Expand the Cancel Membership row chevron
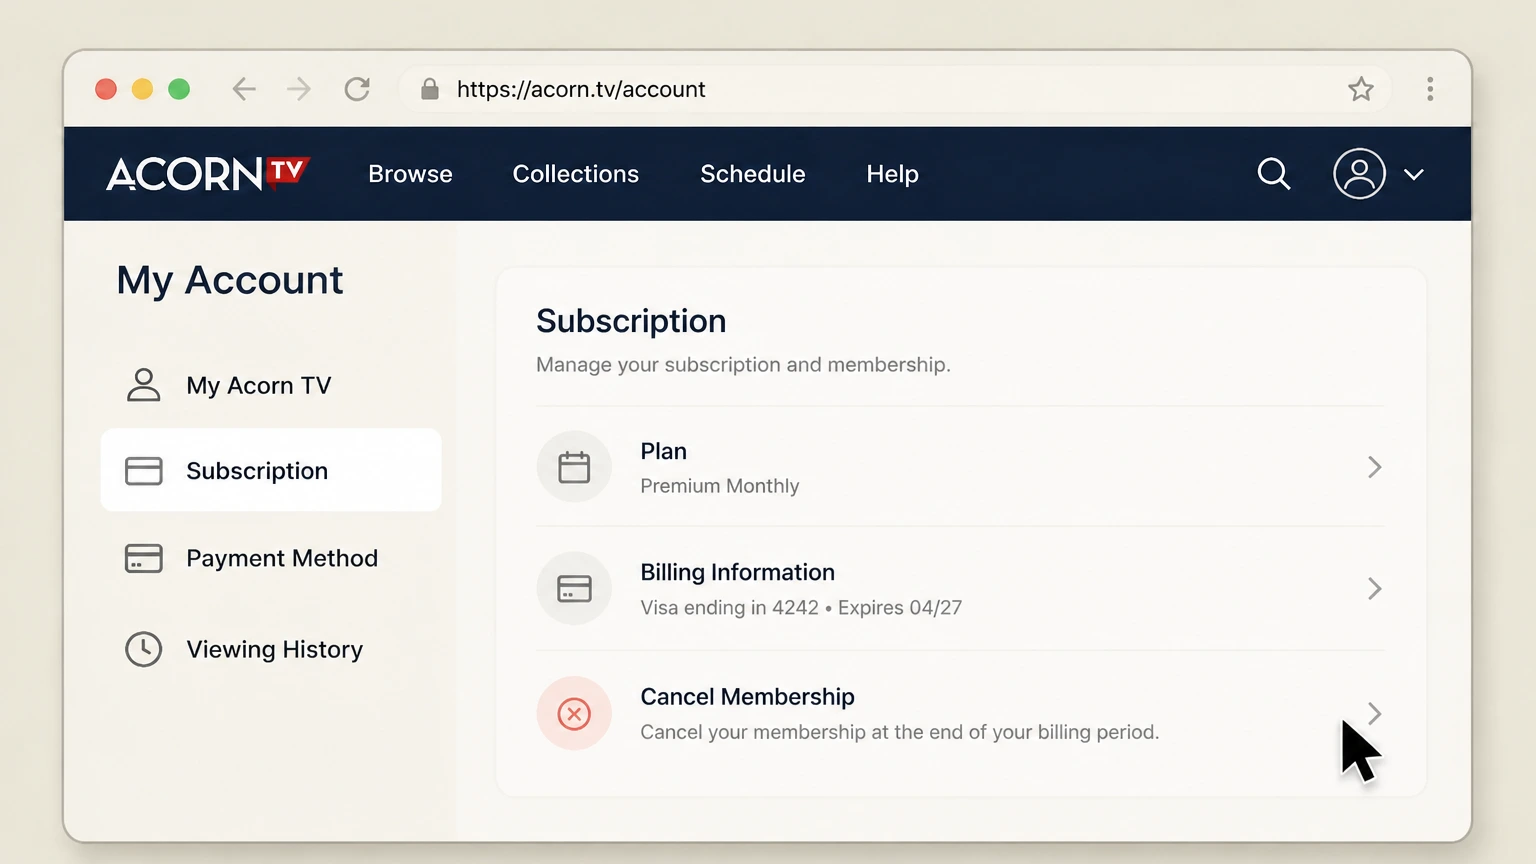The height and width of the screenshot is (864, 1536). 1374,714
